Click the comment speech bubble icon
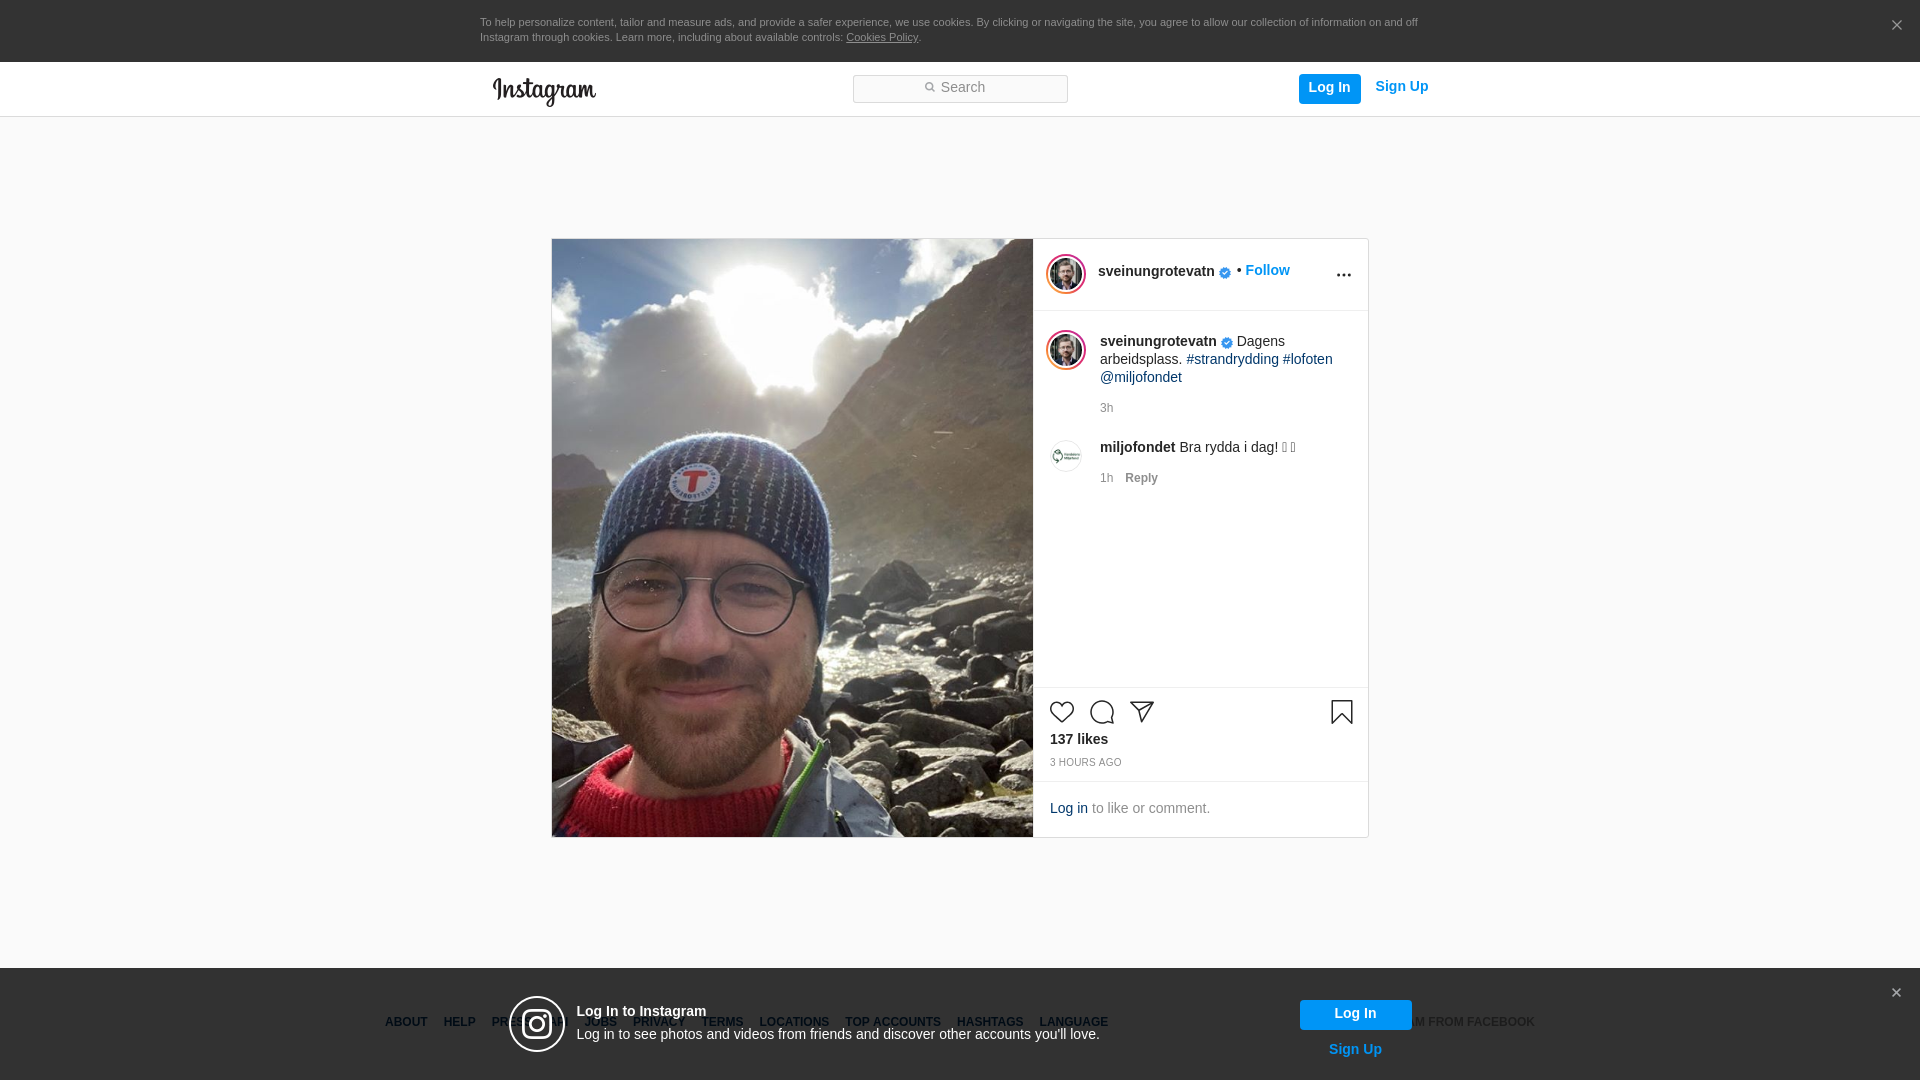Screen dimensions: 1920x1080 pyautogui.click(x=1102, y=712)
